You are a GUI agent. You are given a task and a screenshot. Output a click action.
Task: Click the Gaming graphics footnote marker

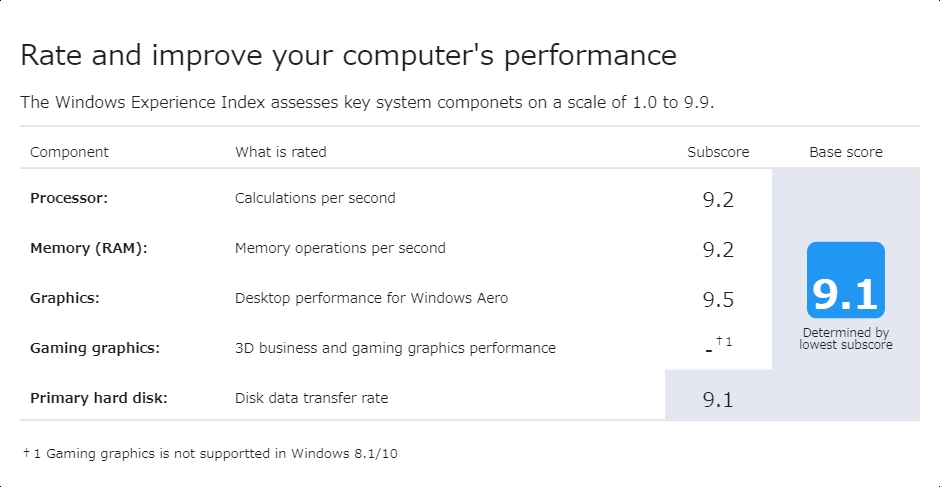(x=725, y=343)
